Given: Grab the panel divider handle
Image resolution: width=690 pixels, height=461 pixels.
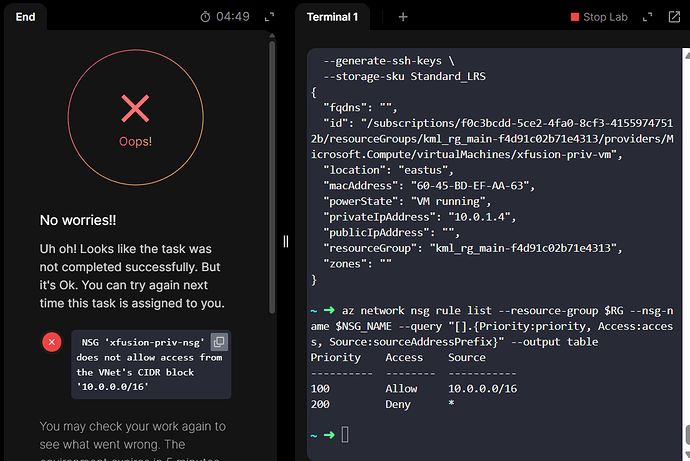Looking at the screenshot, I should (x=285, y=241).
